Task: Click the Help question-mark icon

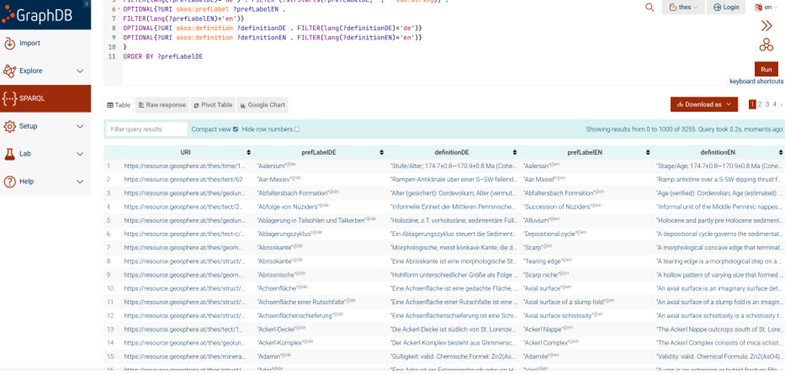Action: point(10,182)
